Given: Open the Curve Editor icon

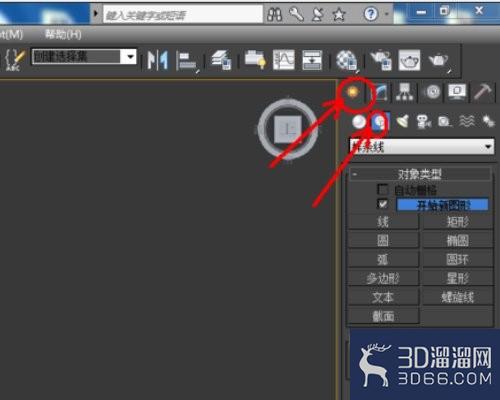Looking at the screenshot, I should (284, 60).
